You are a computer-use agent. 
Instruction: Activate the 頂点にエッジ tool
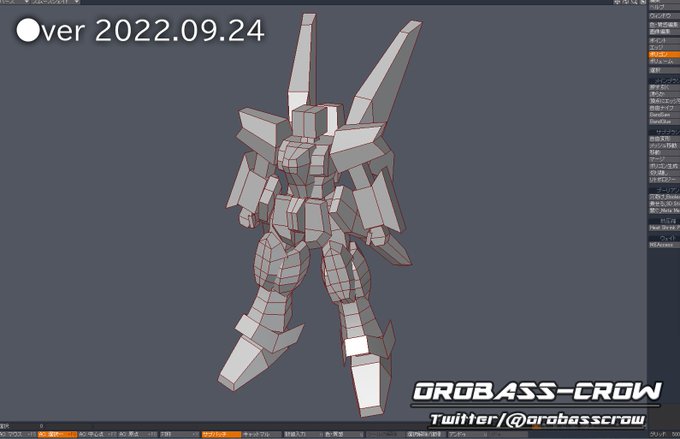[664, 101]
